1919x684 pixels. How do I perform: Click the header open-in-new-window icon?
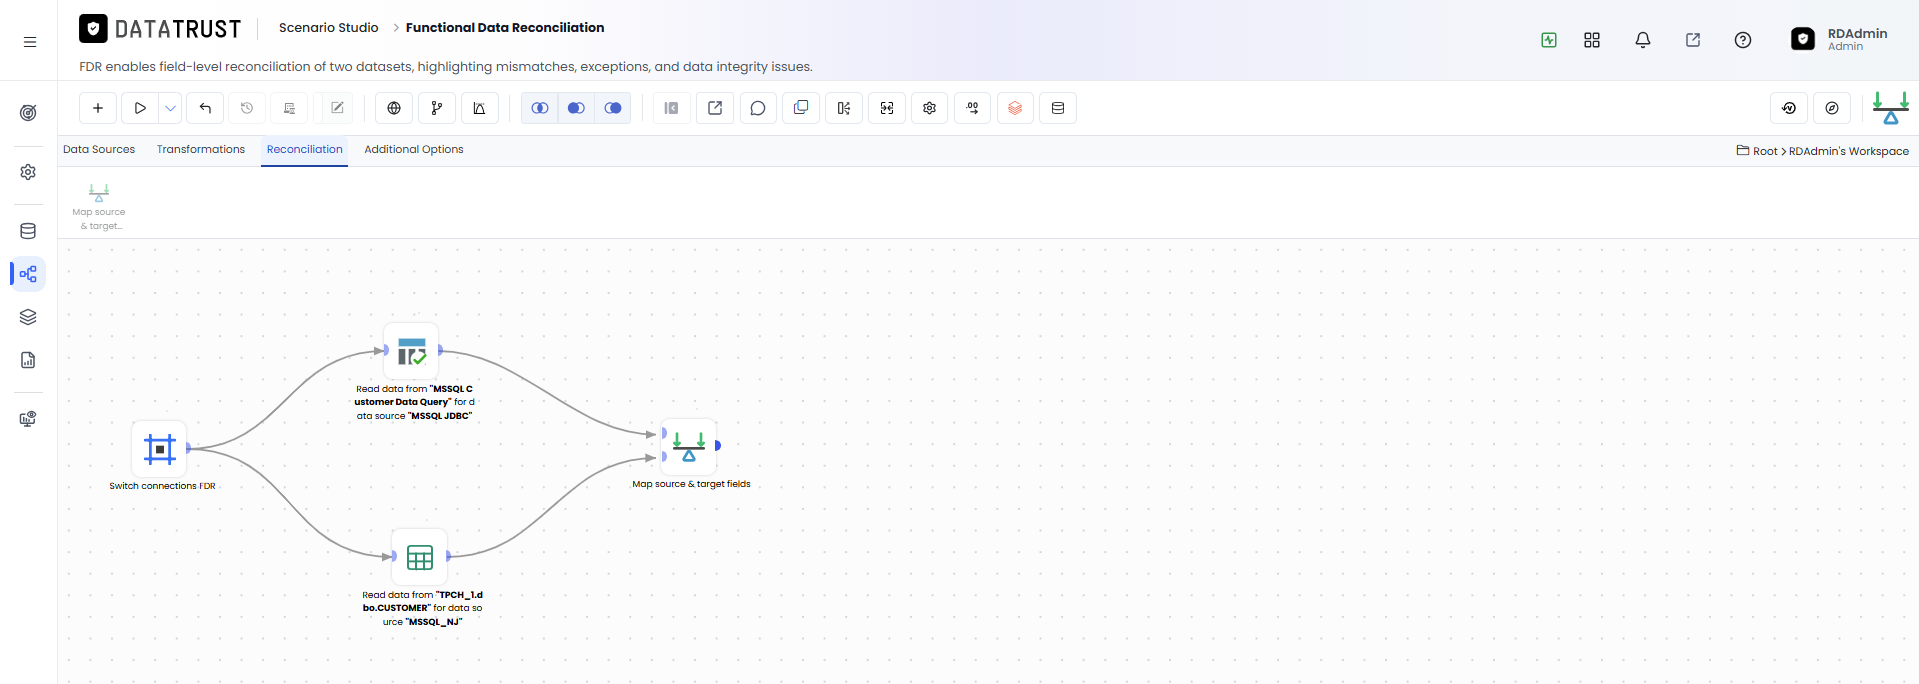(x=1693, y=40)
